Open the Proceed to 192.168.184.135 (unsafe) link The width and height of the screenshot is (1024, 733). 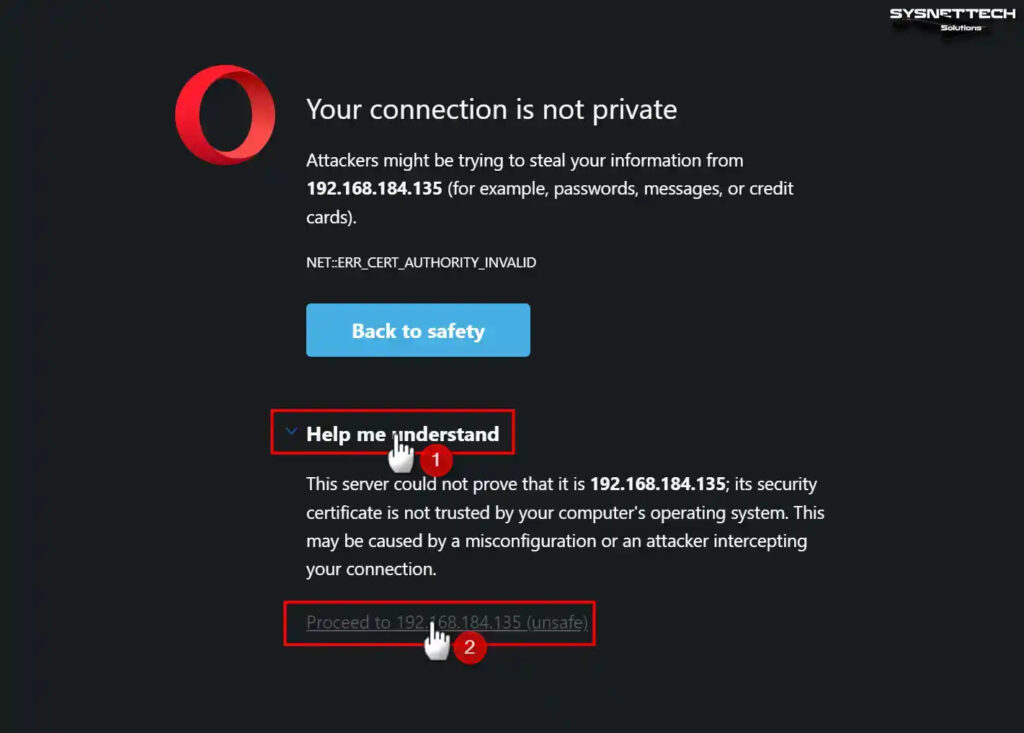tap(447, 623)
